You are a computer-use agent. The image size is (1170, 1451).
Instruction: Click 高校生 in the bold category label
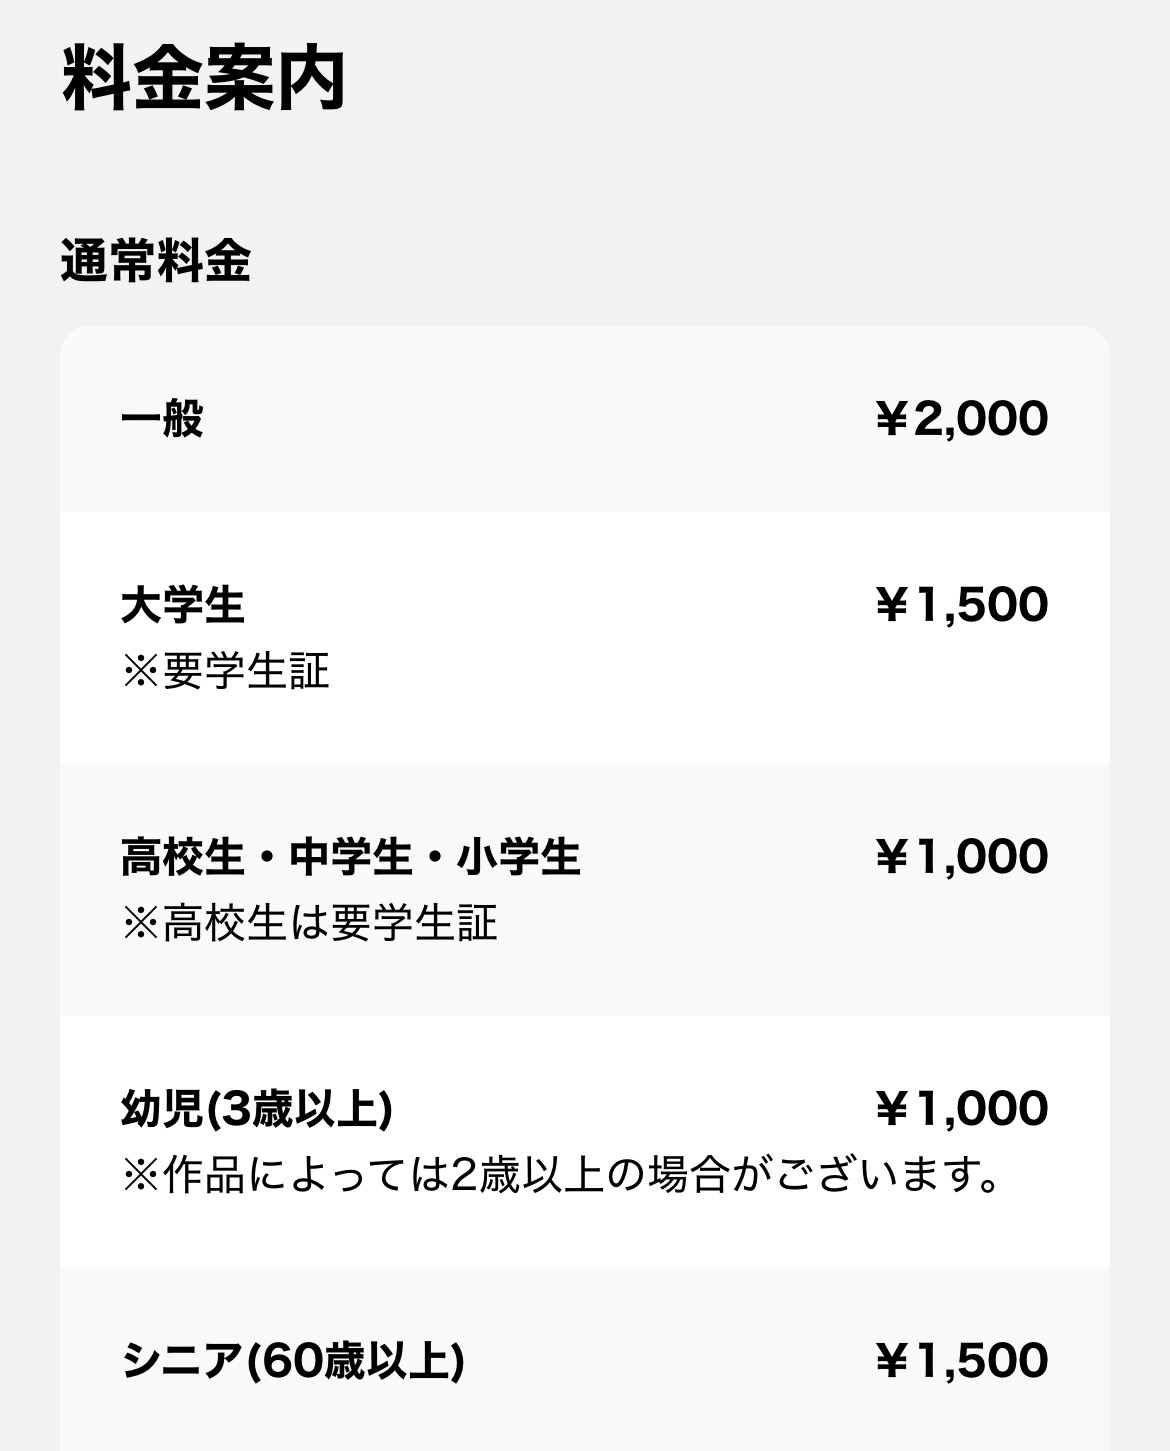pos(183,857)
